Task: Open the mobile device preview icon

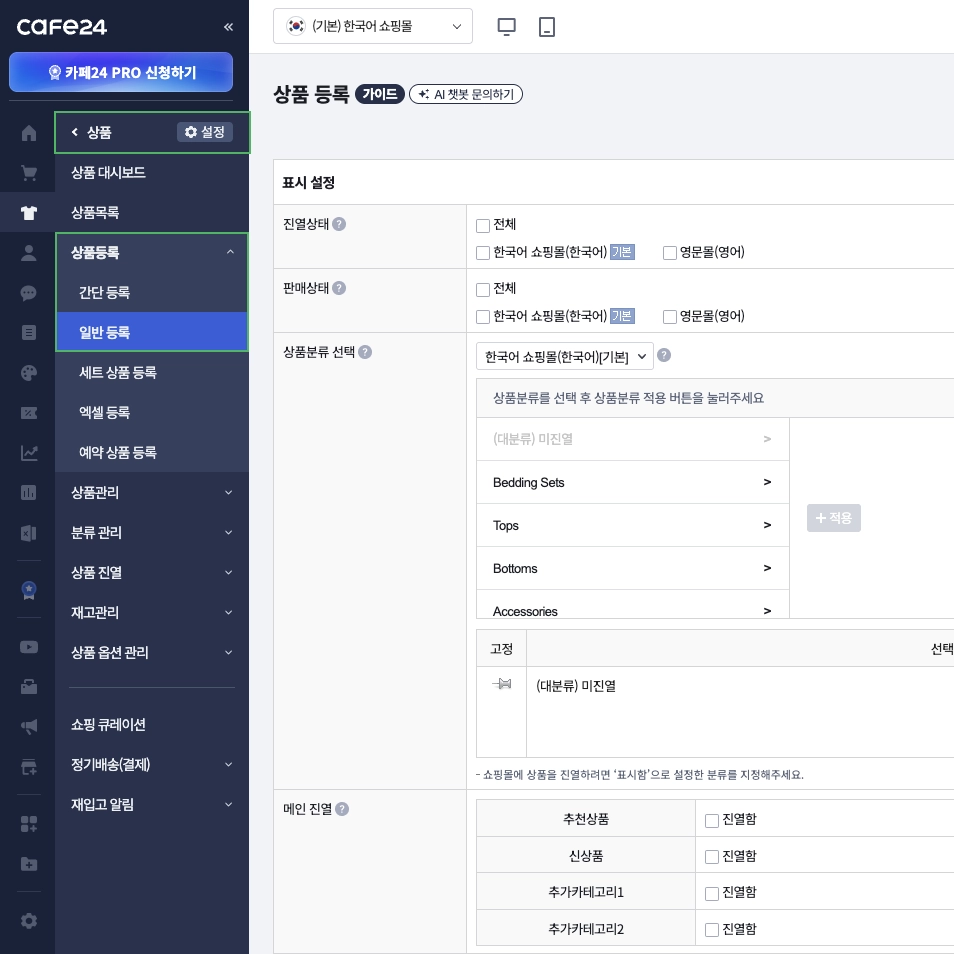Action: click(x=547, y=27)
